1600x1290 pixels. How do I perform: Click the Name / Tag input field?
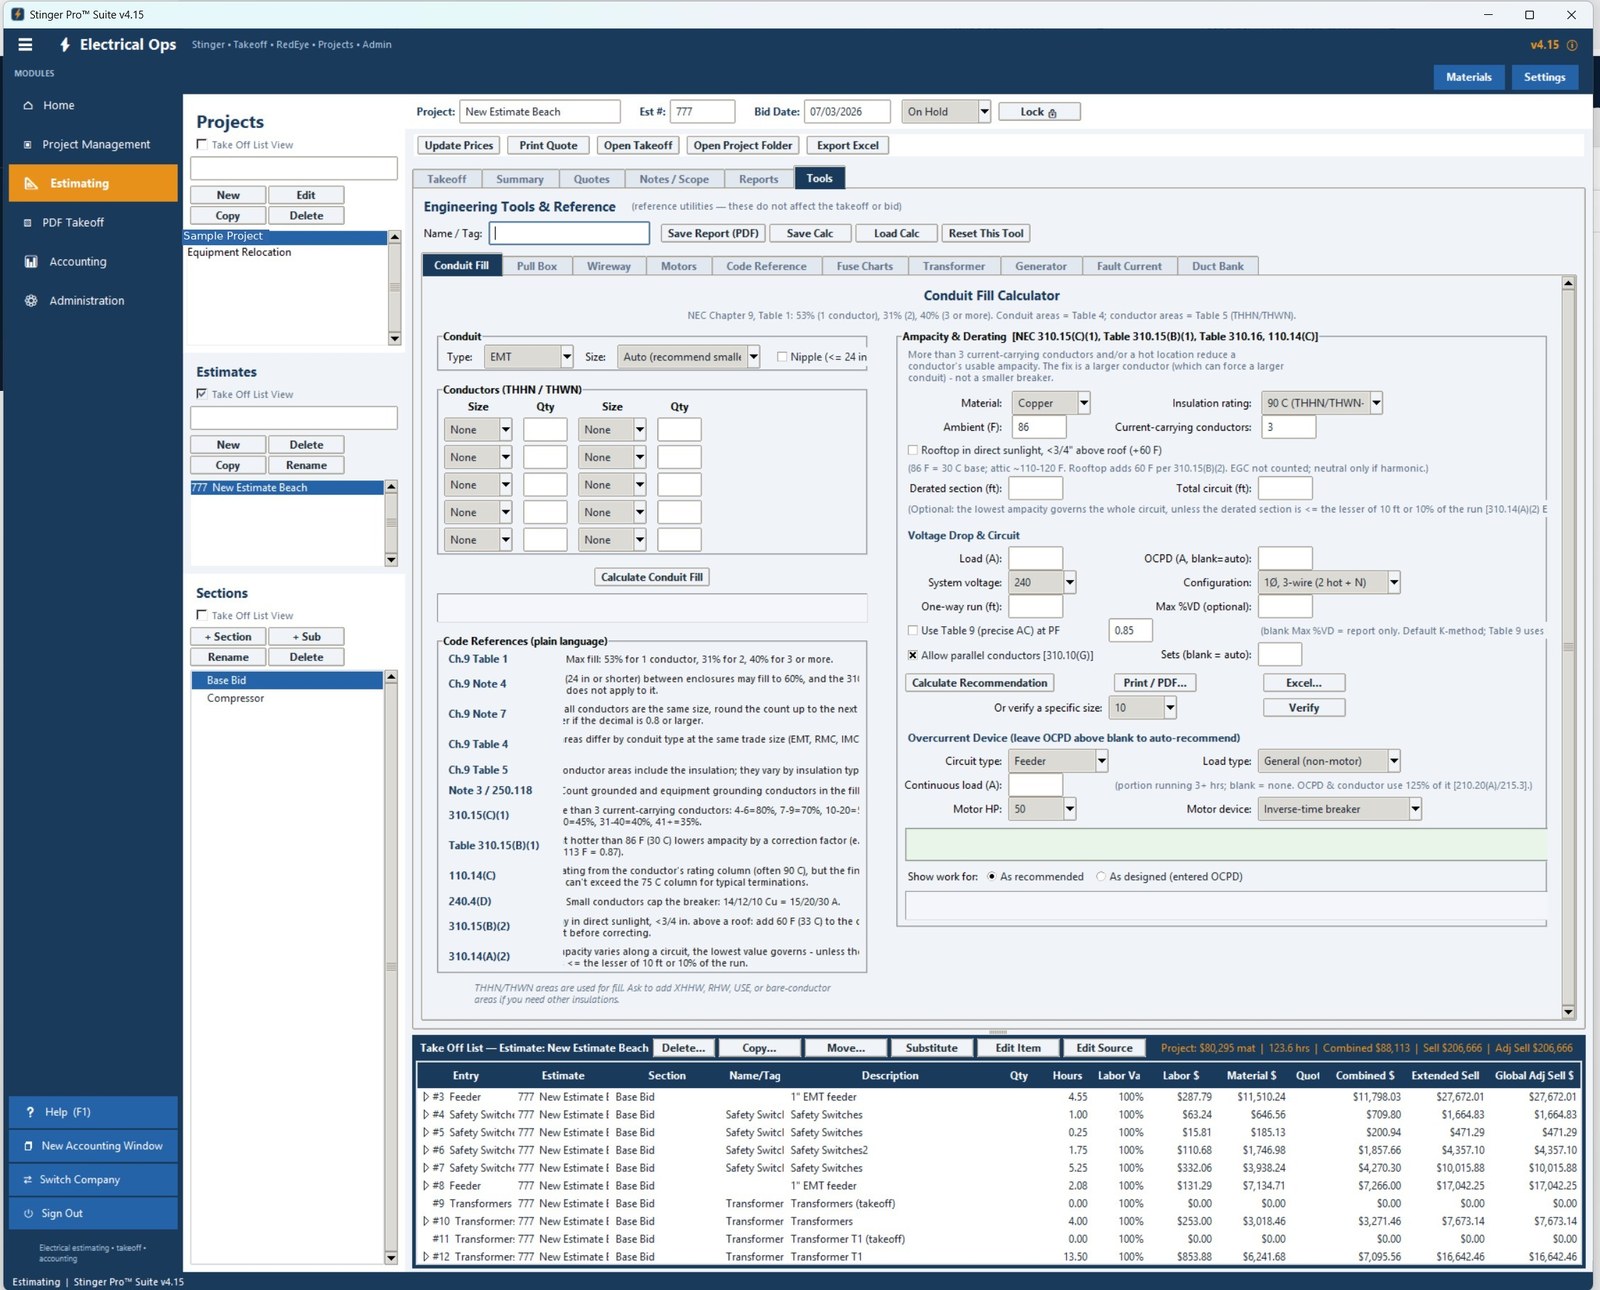(569, 233)
